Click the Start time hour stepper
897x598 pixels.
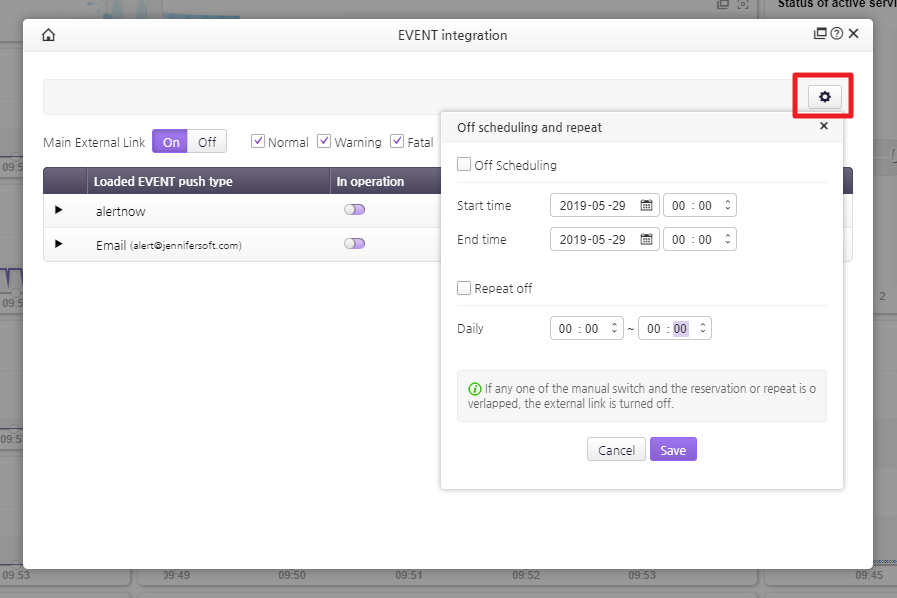click(x=728, y=206)
